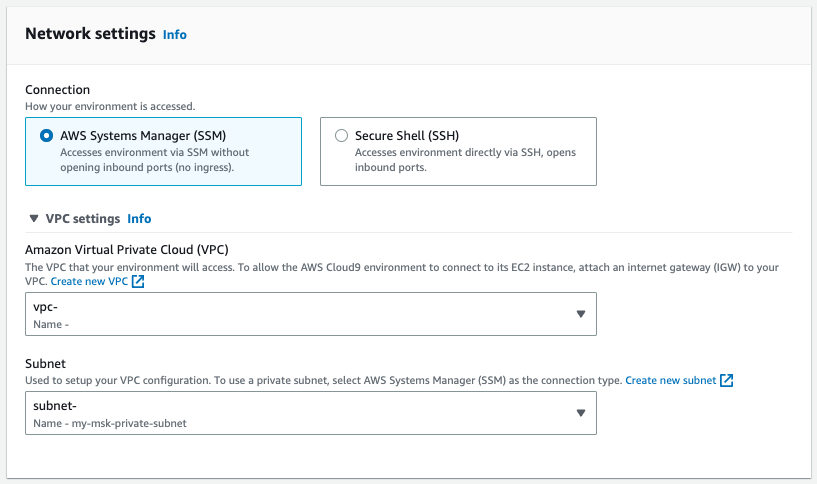Viewport: 817px width, 484px height.
Task: Click the Connection label
Action: tap(57, 90)
